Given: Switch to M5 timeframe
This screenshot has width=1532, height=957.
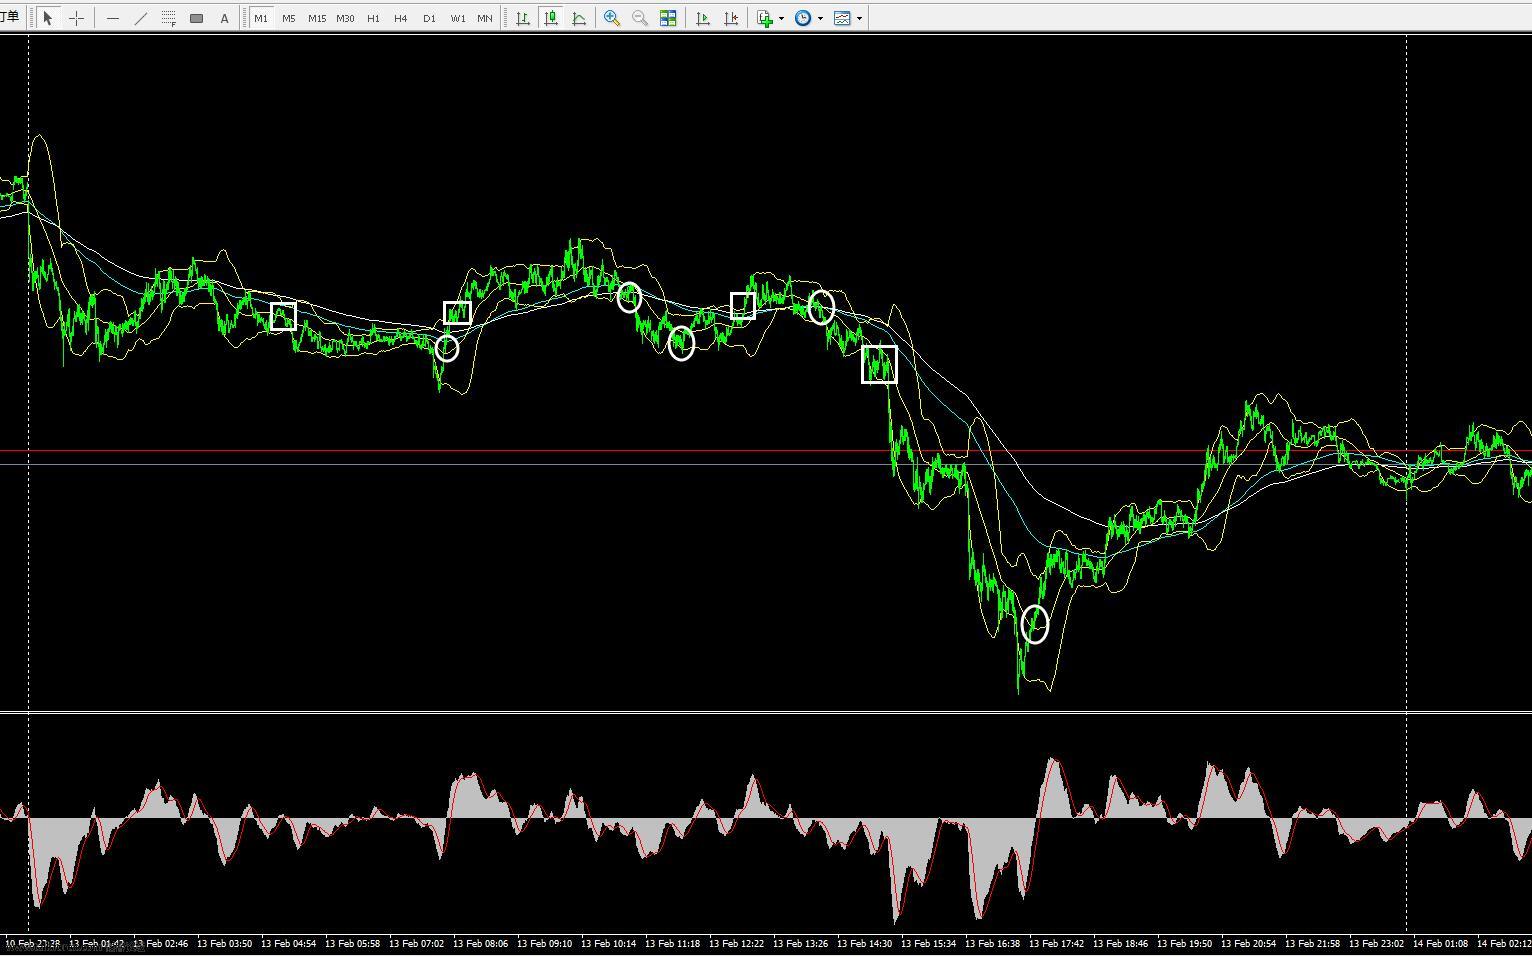Looking at the screenshot, I should coord(289,18).
